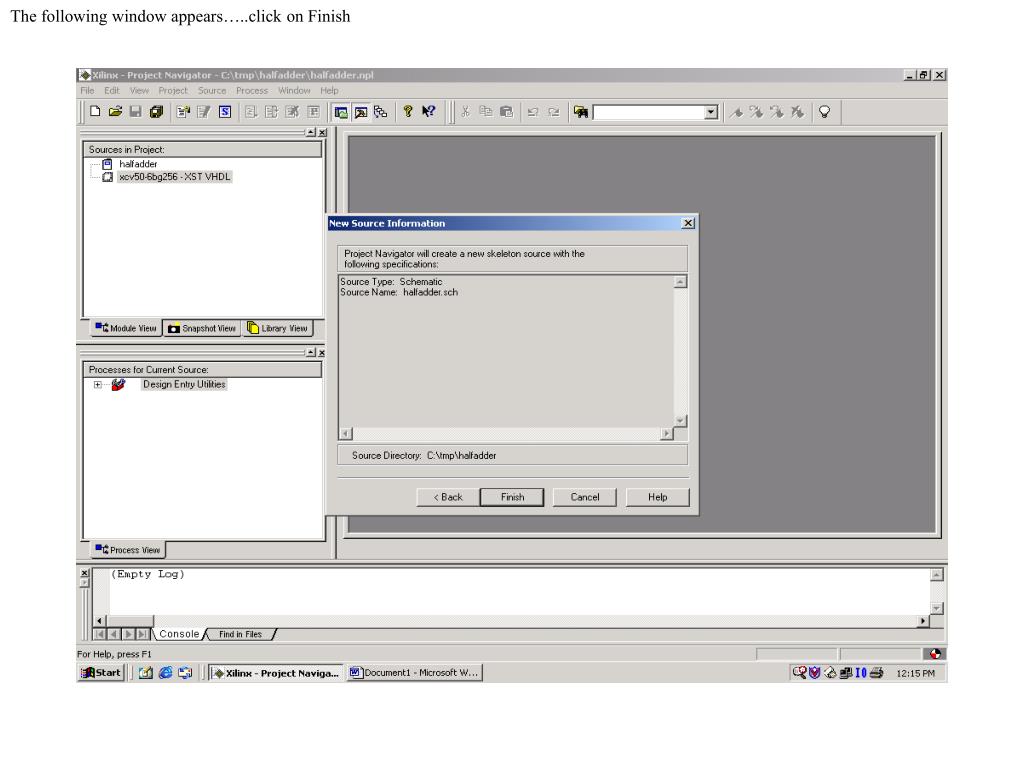Image resolution: width=1024 pixels, height=768 pixels.
Task: Click the Undo arrow icon
Action: click(533, 112)
